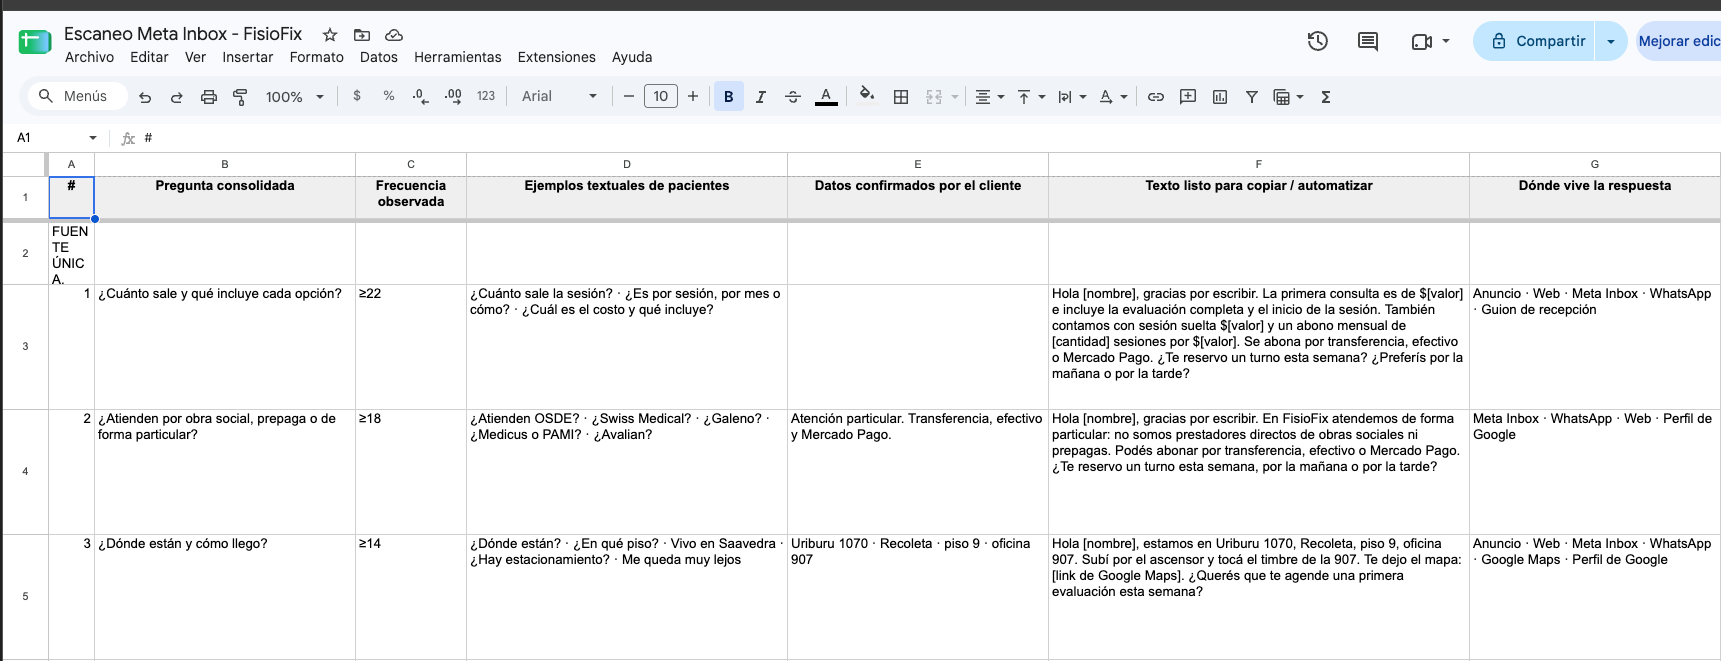Toggle bold formatting

[728, 97]
